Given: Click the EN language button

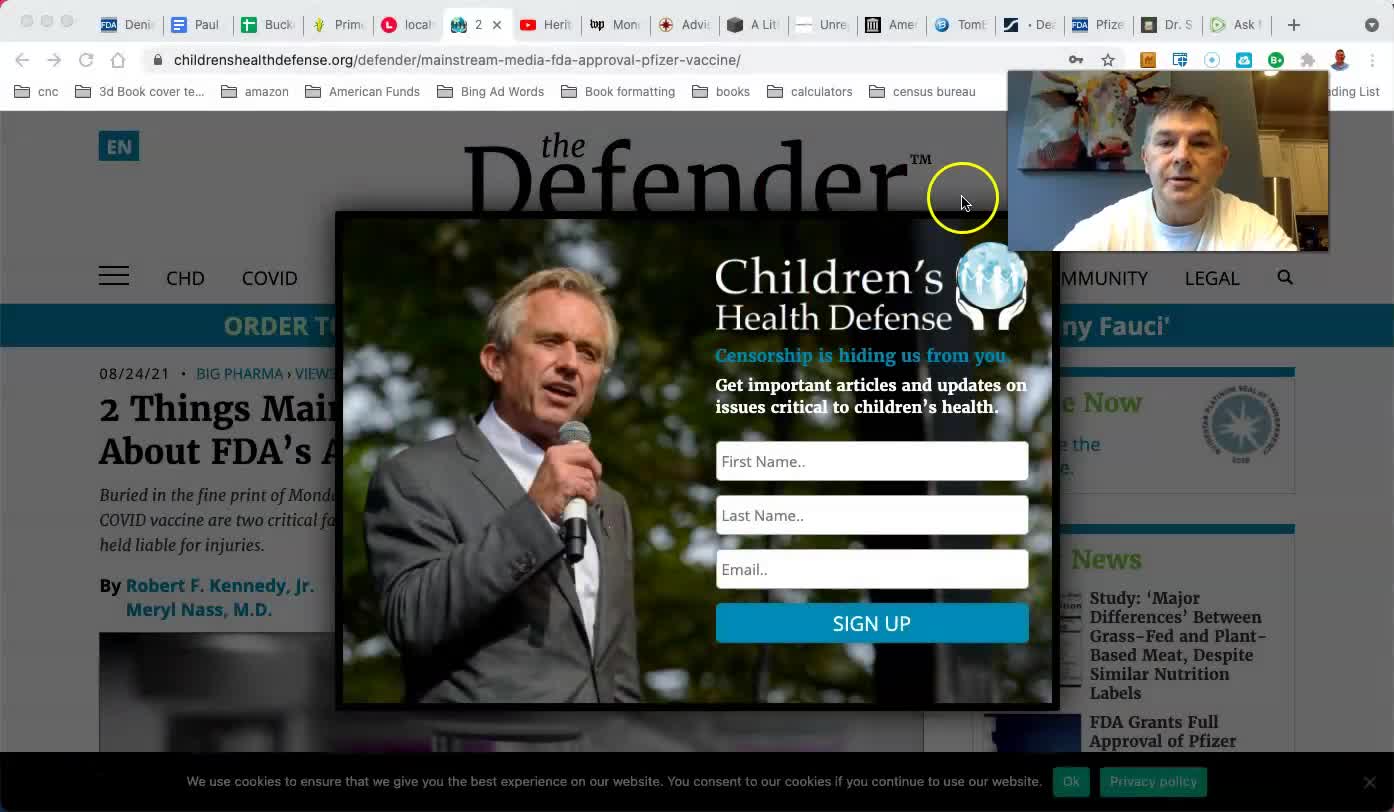Looking at the screenshot, I should (119, 147).
